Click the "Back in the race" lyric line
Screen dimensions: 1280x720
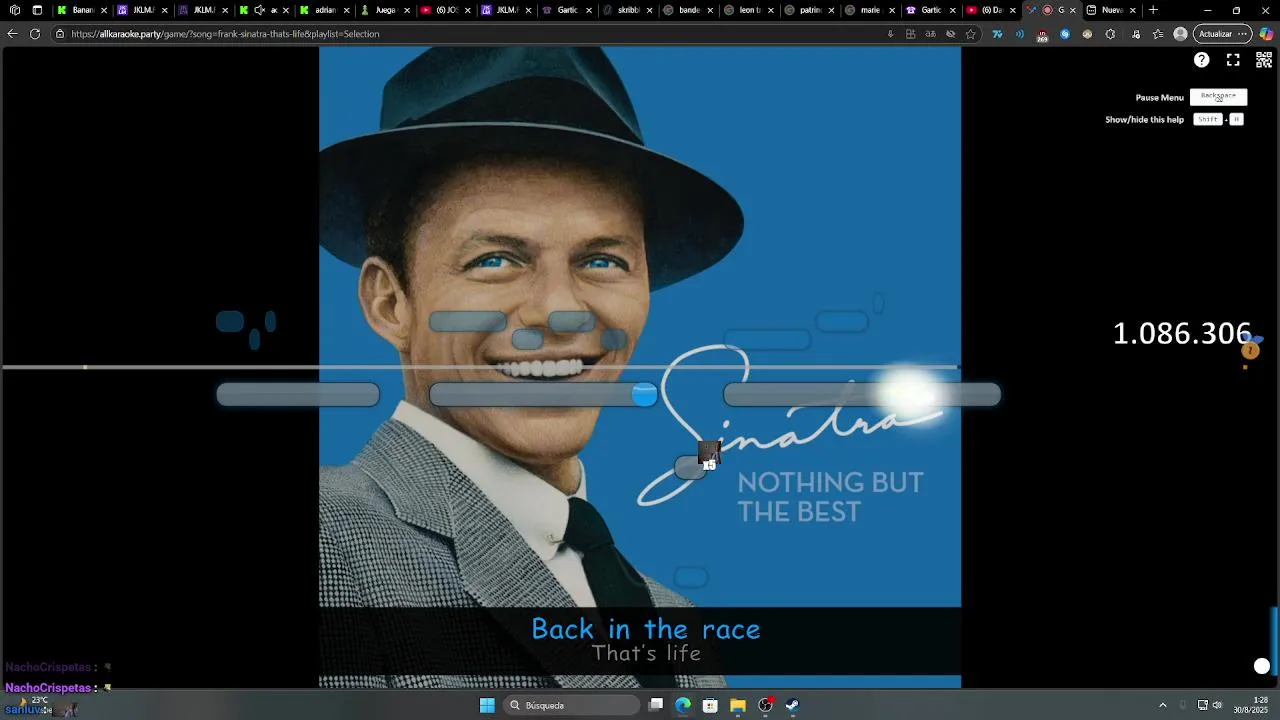click(x=645, y=629)
